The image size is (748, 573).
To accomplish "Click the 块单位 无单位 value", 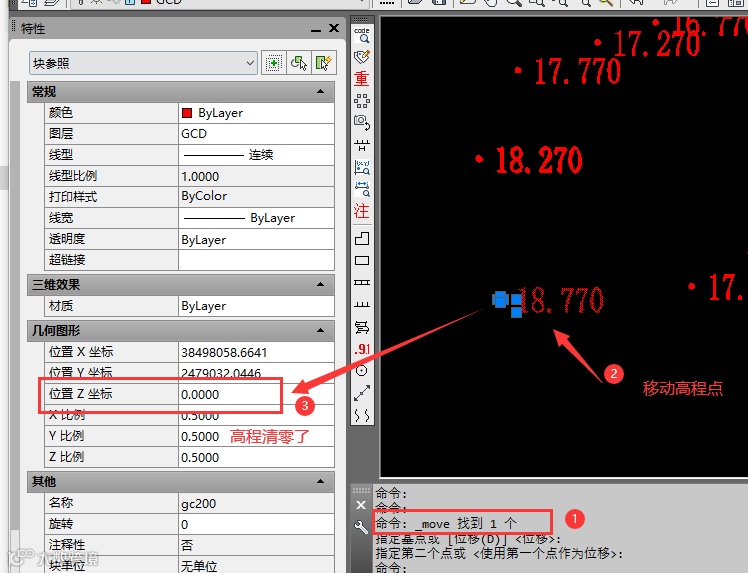I will point(256,566).
